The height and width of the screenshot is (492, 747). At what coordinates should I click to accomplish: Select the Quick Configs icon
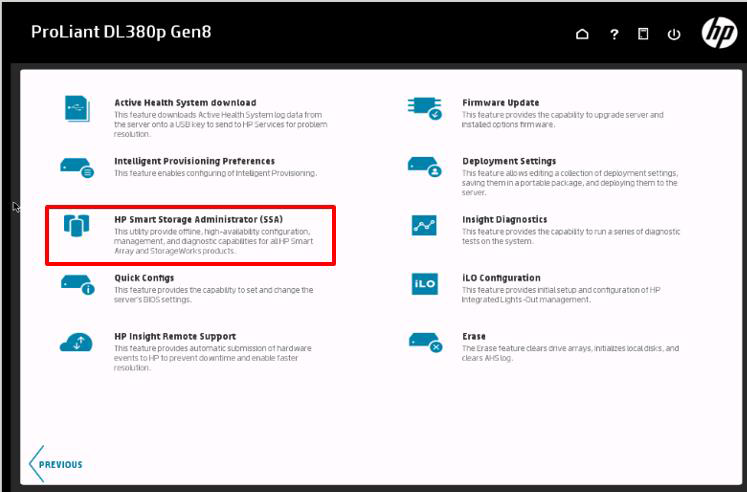point(77,284)
